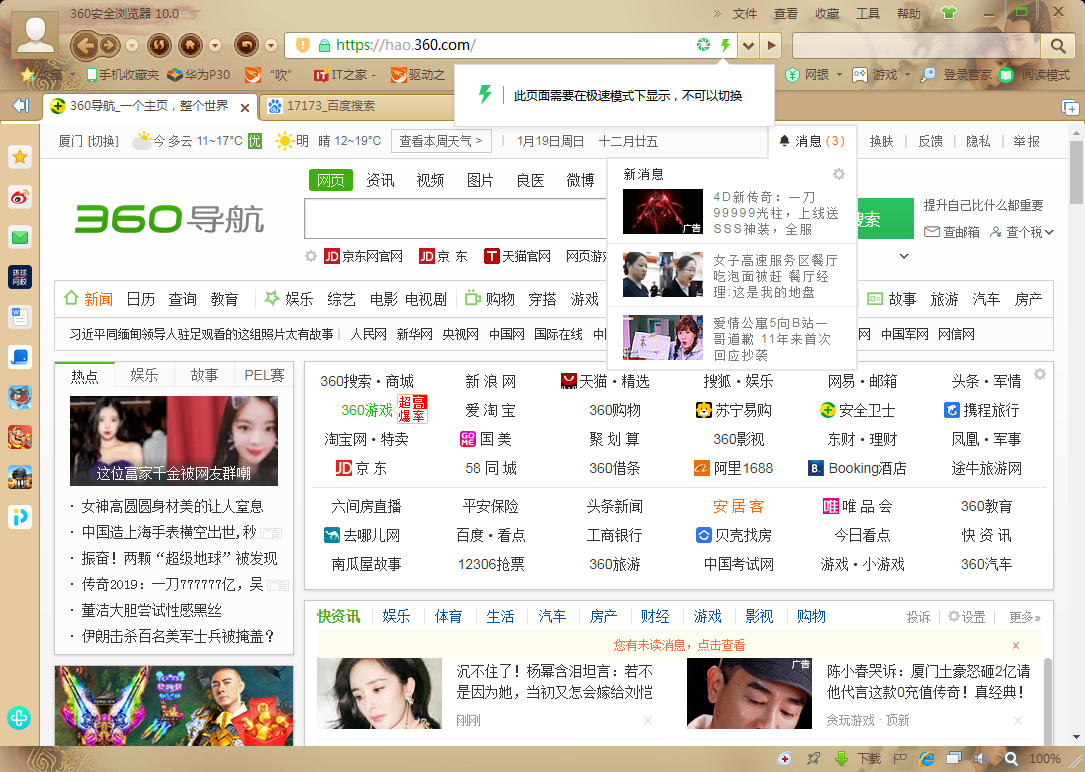The height and width of the screenshot is (772, 1085).
Task: Launch the rocket speed-boost icon in status bar
Action: pyautogui.click(x=813, y=758)
